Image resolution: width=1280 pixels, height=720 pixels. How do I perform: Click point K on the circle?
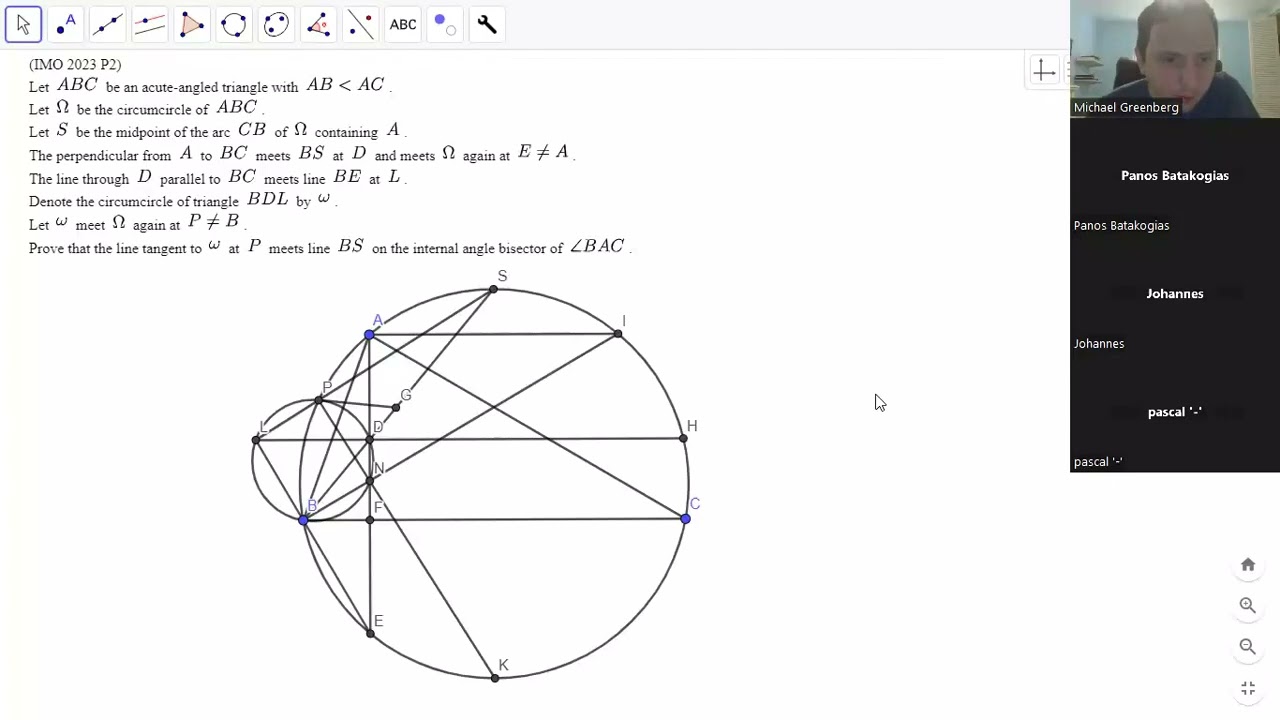(495, 678)
